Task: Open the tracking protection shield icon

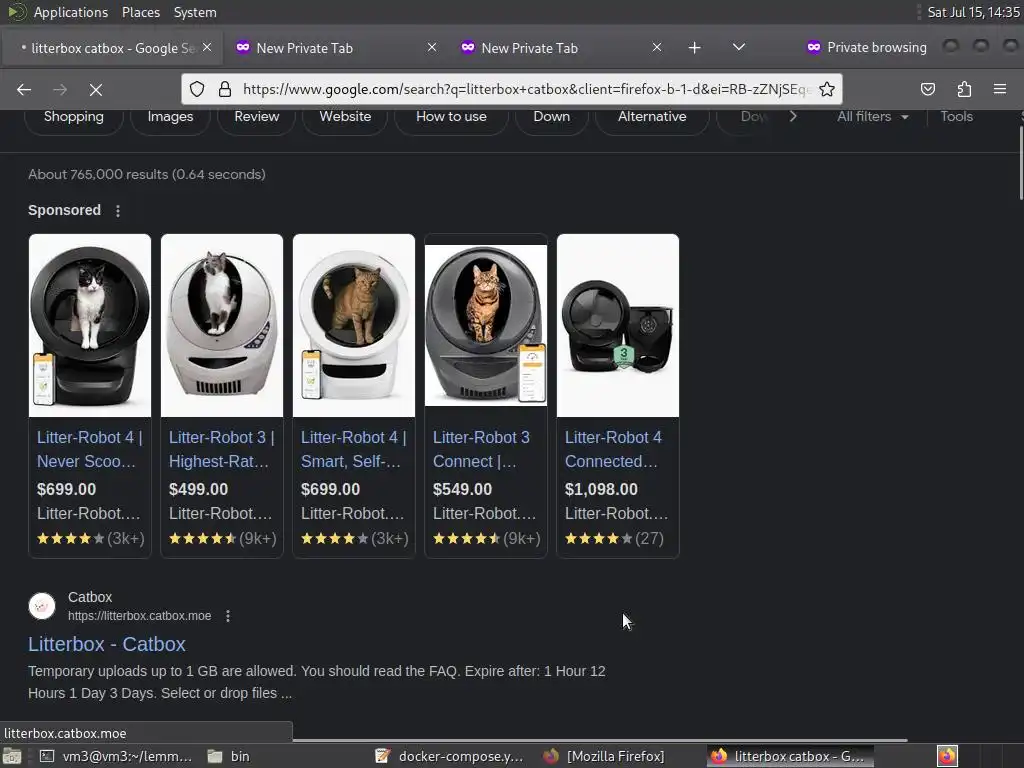Action: [x=197, y=89]
